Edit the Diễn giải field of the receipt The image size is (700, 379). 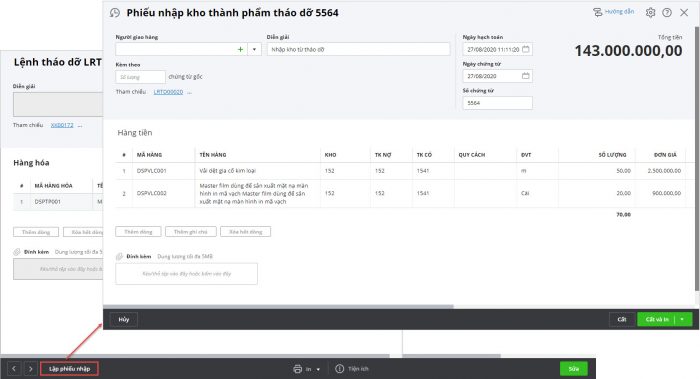(358, 49)
